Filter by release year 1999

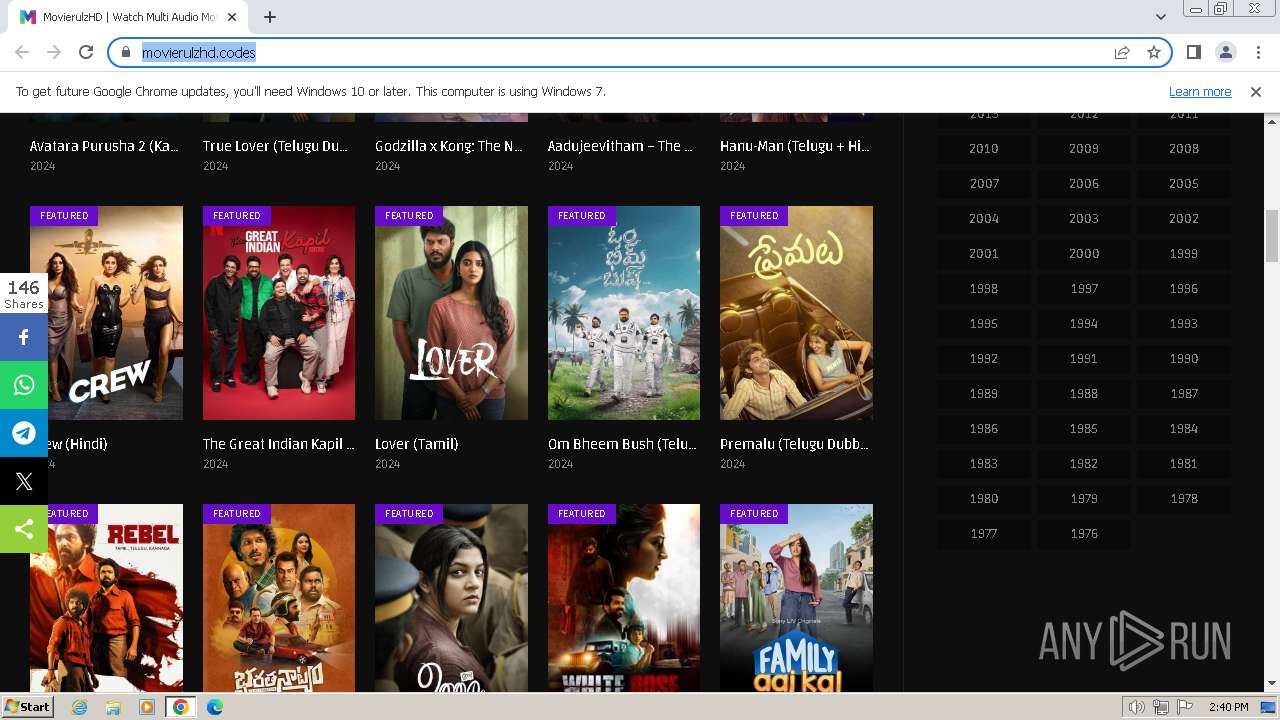click(1184, 253)
